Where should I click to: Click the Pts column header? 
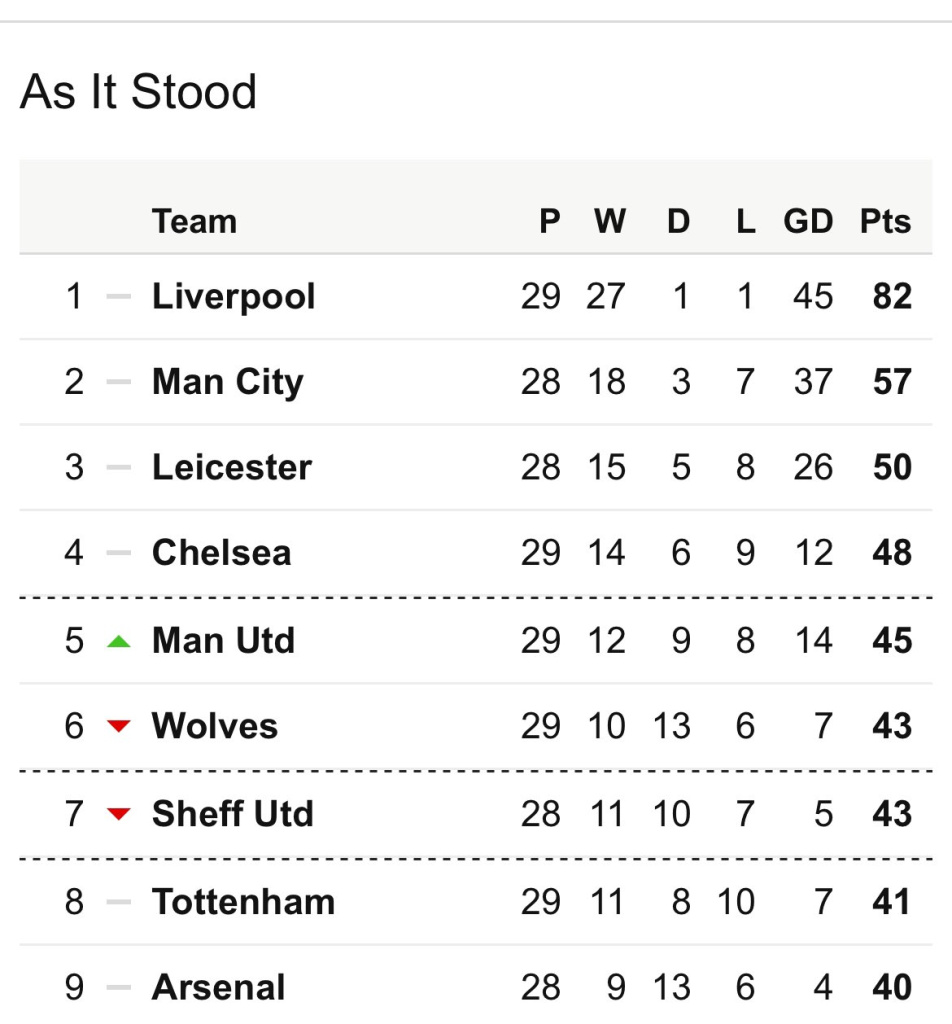(x=885, y=221)
